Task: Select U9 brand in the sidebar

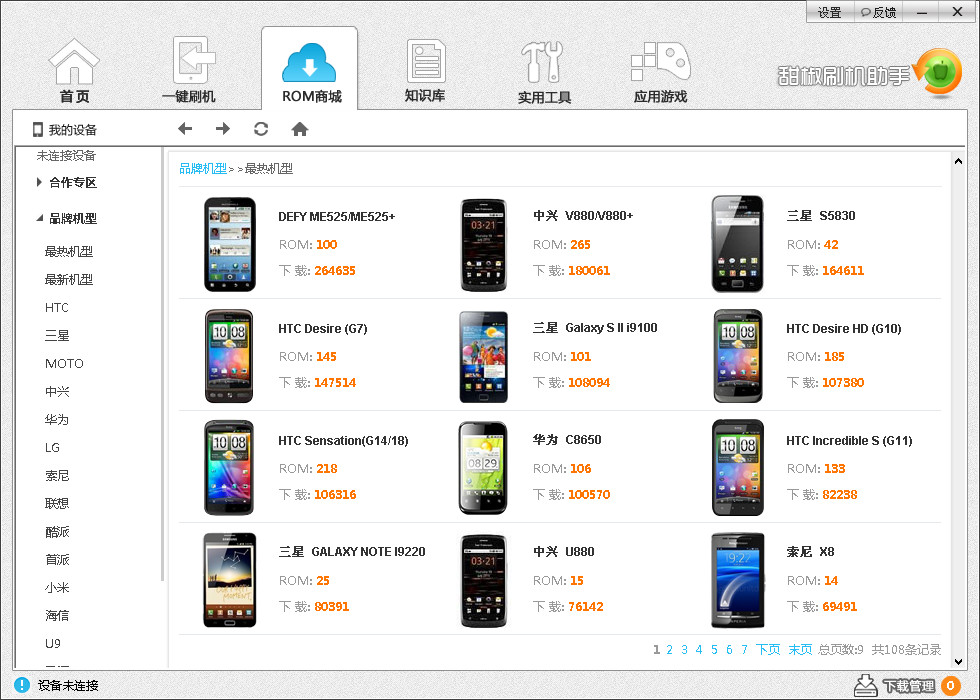Action: (52, 643)
